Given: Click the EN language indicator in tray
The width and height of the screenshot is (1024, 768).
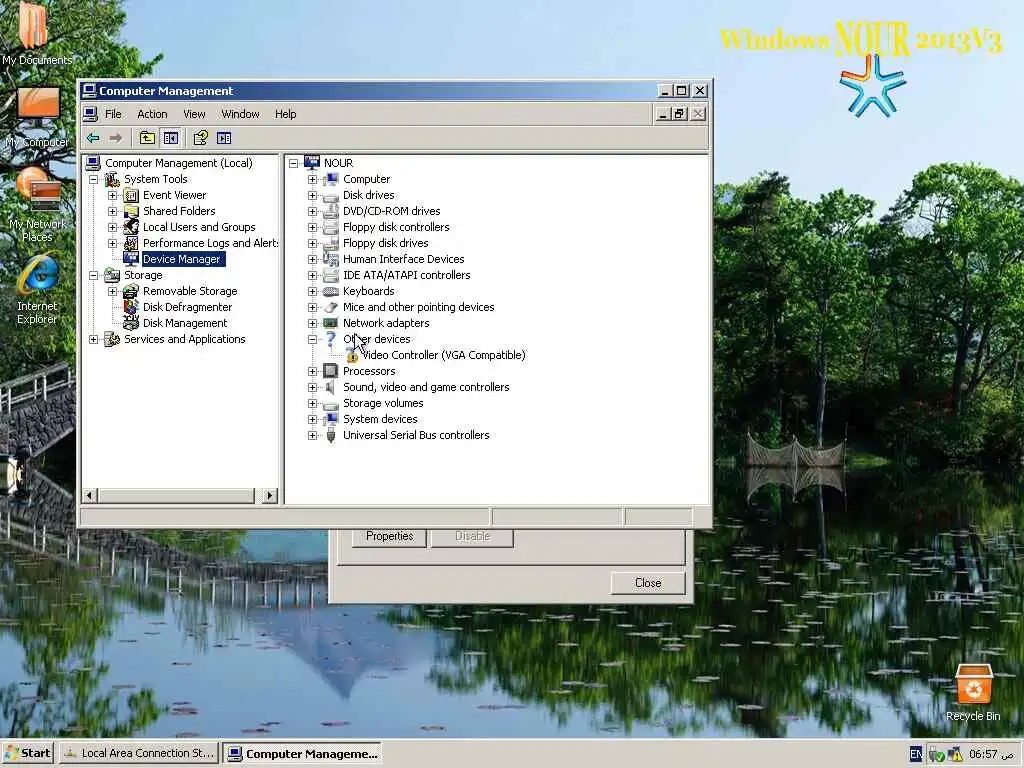Looking at the screenshot, I should 916,754.
